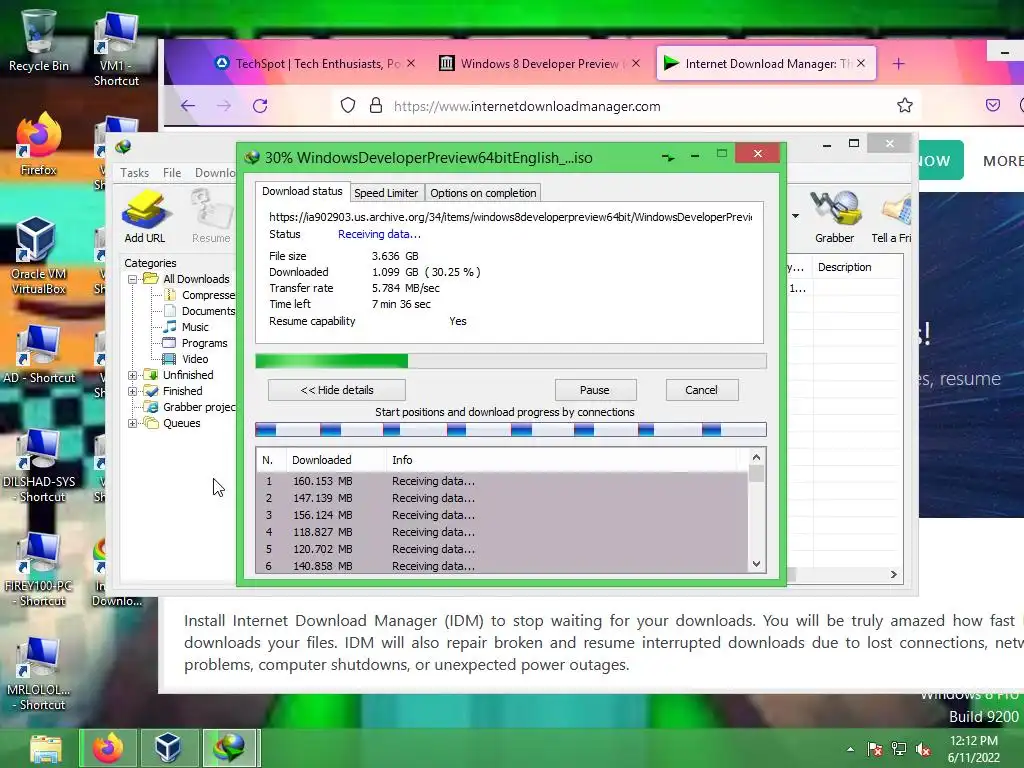Switch to Internet Download Manager in taskbar
Viewport: 1024px width, 768px height.
tap(230, 748)
